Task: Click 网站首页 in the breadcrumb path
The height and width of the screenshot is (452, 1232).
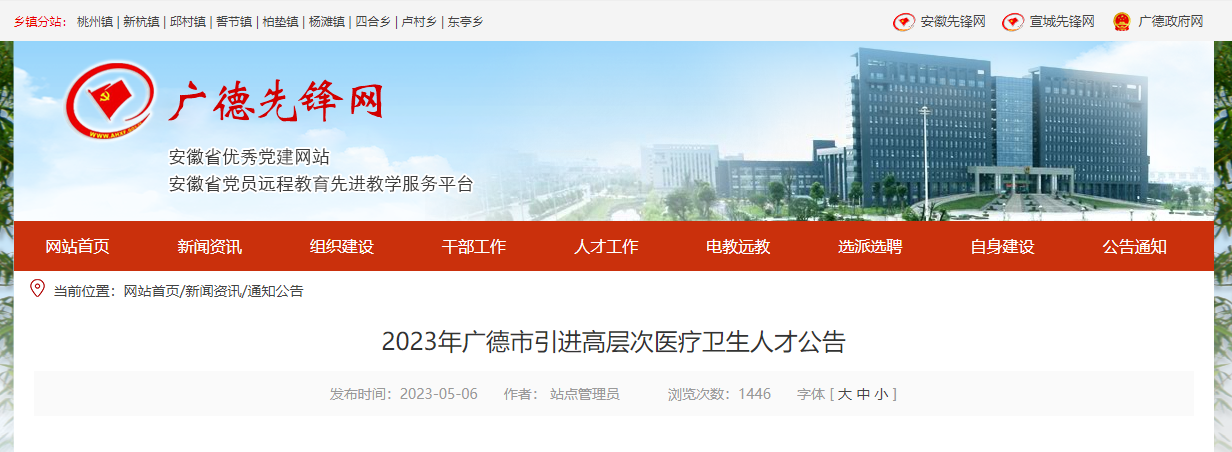Action: coord(151,291)
